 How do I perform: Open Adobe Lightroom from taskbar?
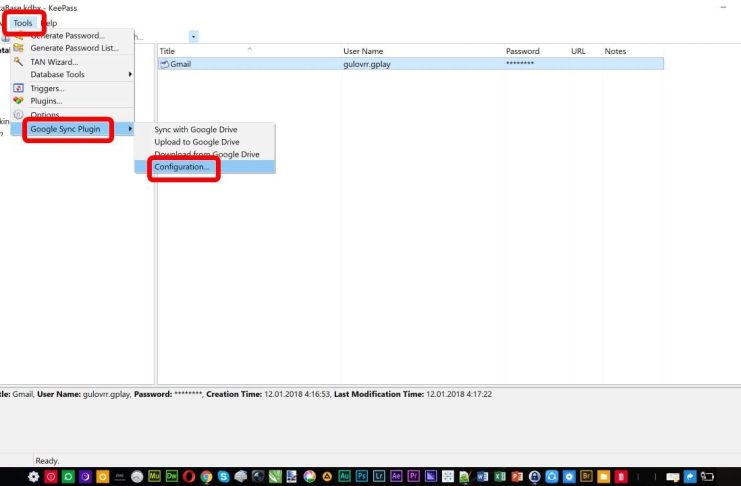tap(379, 476)
